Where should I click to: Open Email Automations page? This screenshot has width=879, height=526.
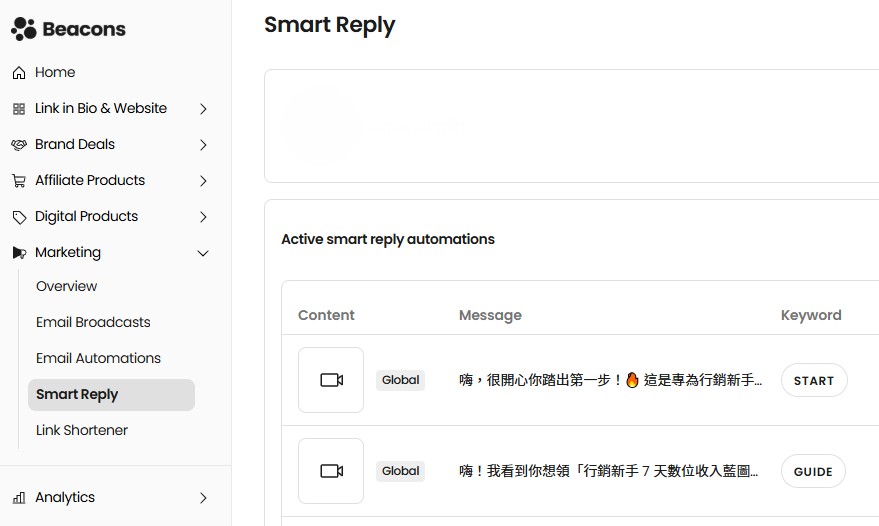(x=98, y=358)
